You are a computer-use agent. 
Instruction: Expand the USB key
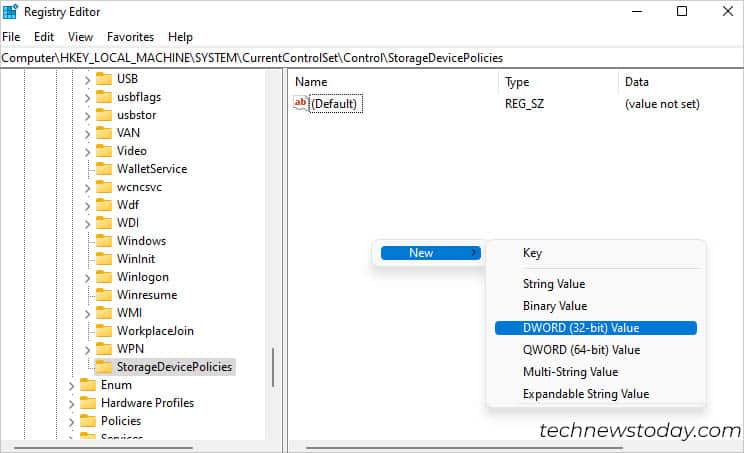87,80
